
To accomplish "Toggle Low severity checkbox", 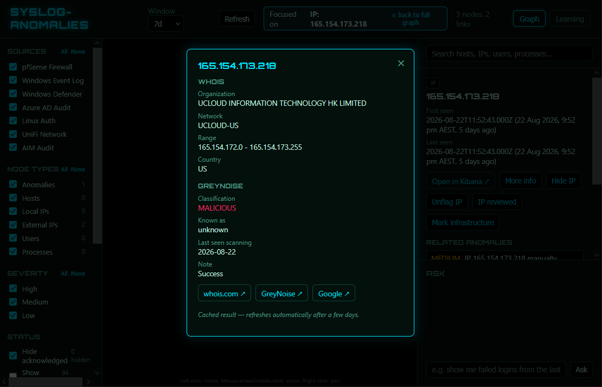I will point(13,315).
